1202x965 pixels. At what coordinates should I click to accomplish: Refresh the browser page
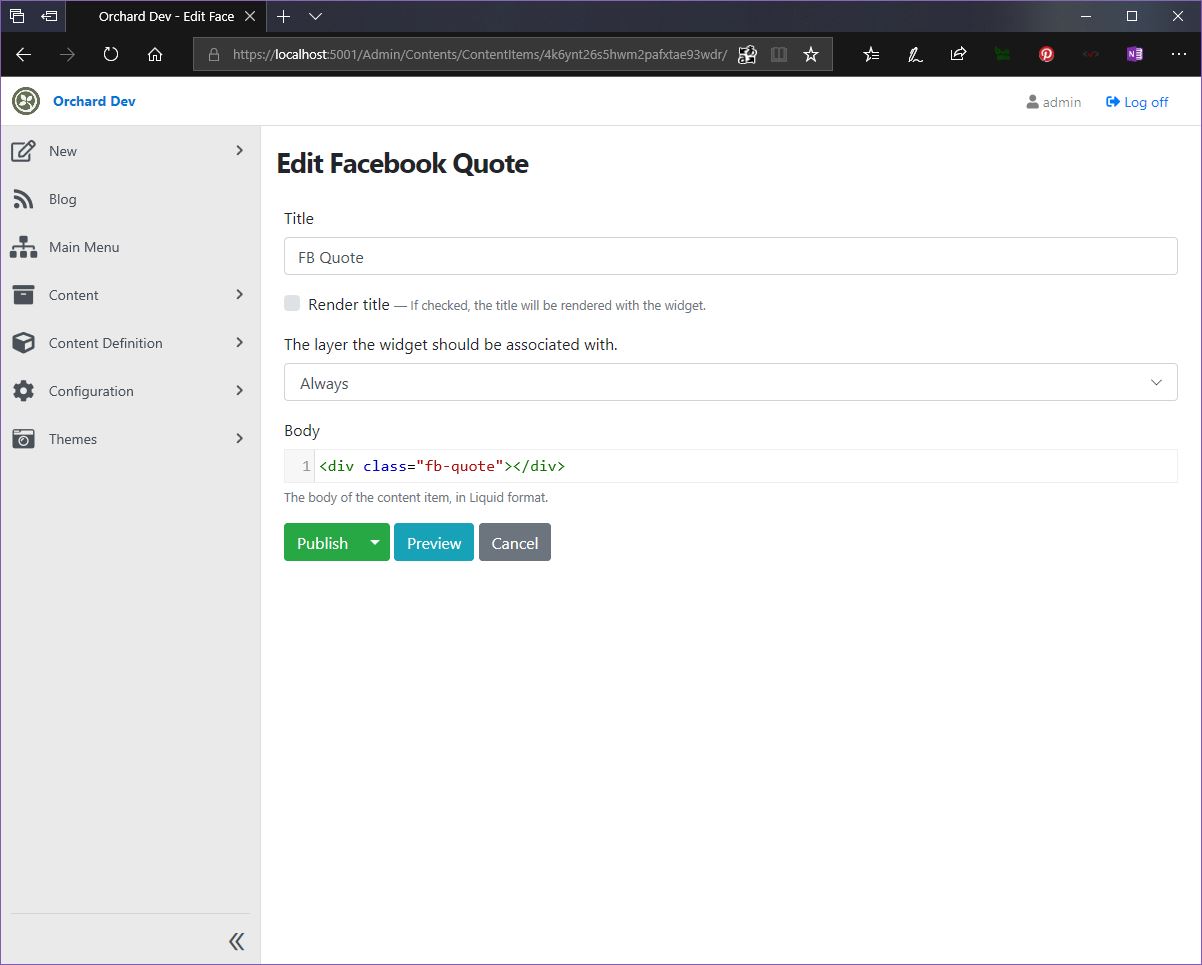click(x=111, y=55)
